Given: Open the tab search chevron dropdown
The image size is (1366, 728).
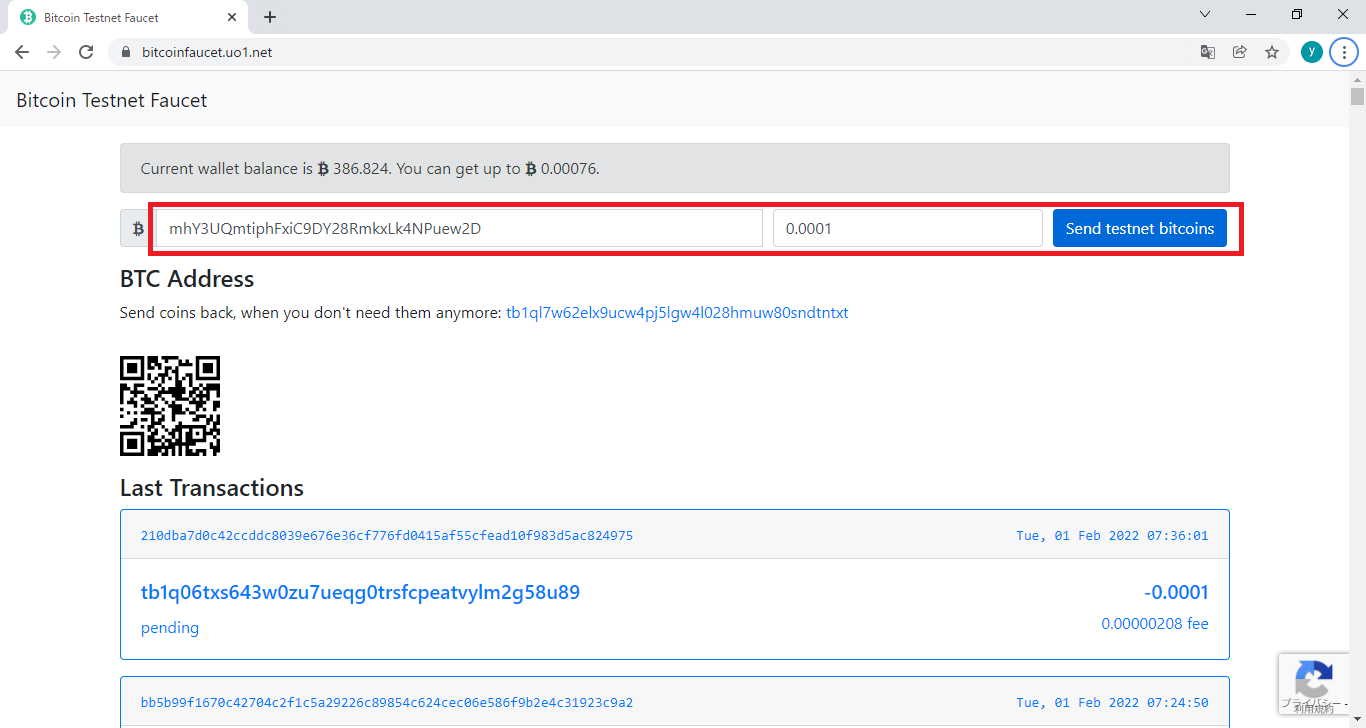Looking at the screenshot, I should point(1204,14).
